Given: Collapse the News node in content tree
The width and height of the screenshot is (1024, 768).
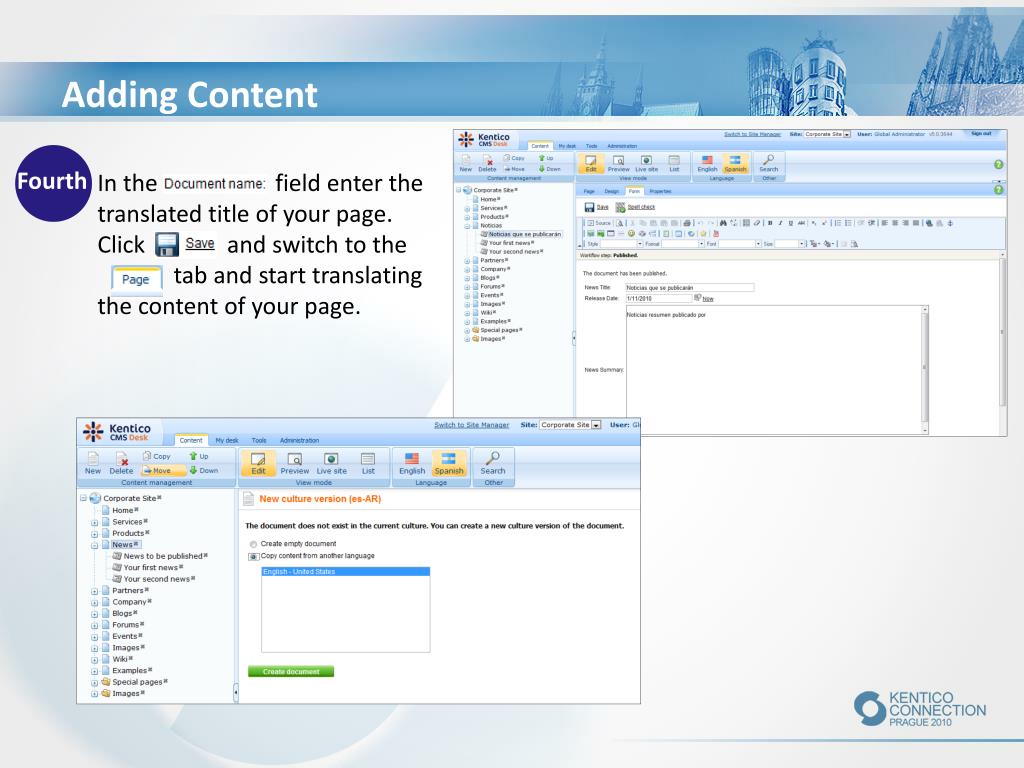Looking at the screenshot, I should 94,545.
